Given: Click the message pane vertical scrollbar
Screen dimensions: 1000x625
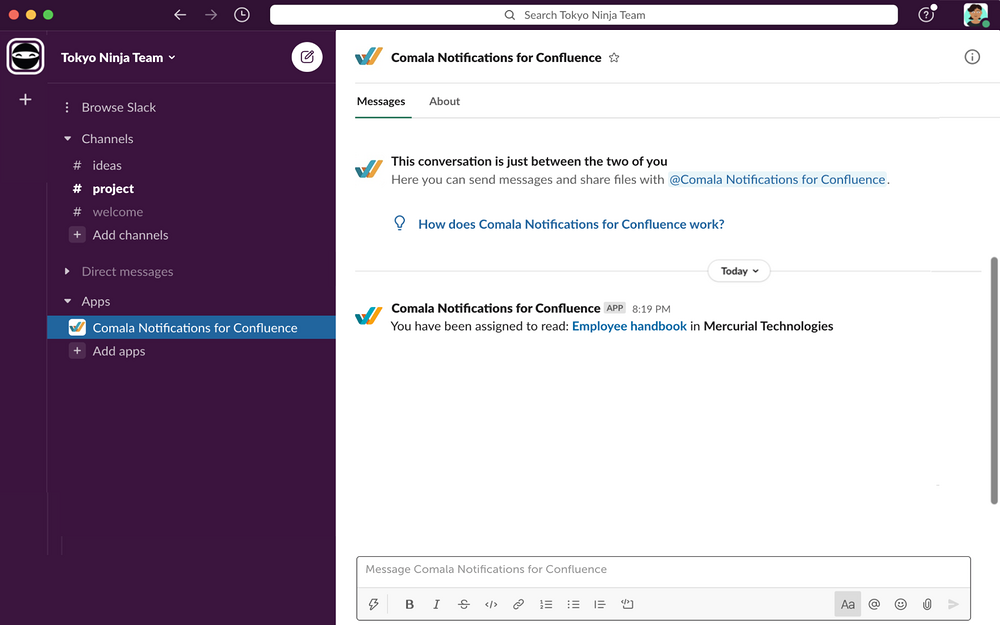Looking at the screenshot, I should click(994, 381).
